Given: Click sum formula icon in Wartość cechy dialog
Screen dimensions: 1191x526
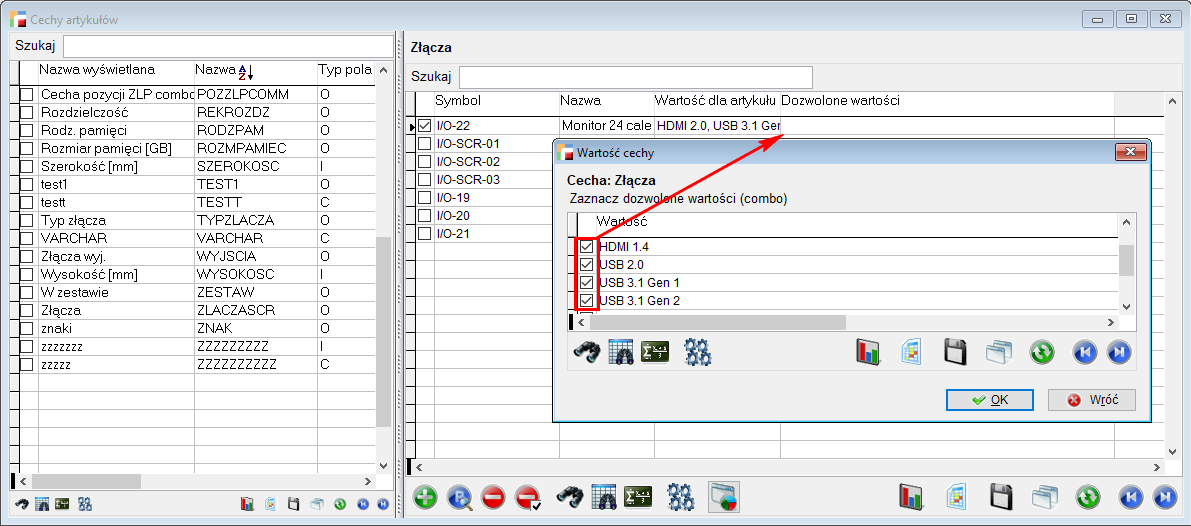Looking at the screenshot, I should [x=655, y=352].
